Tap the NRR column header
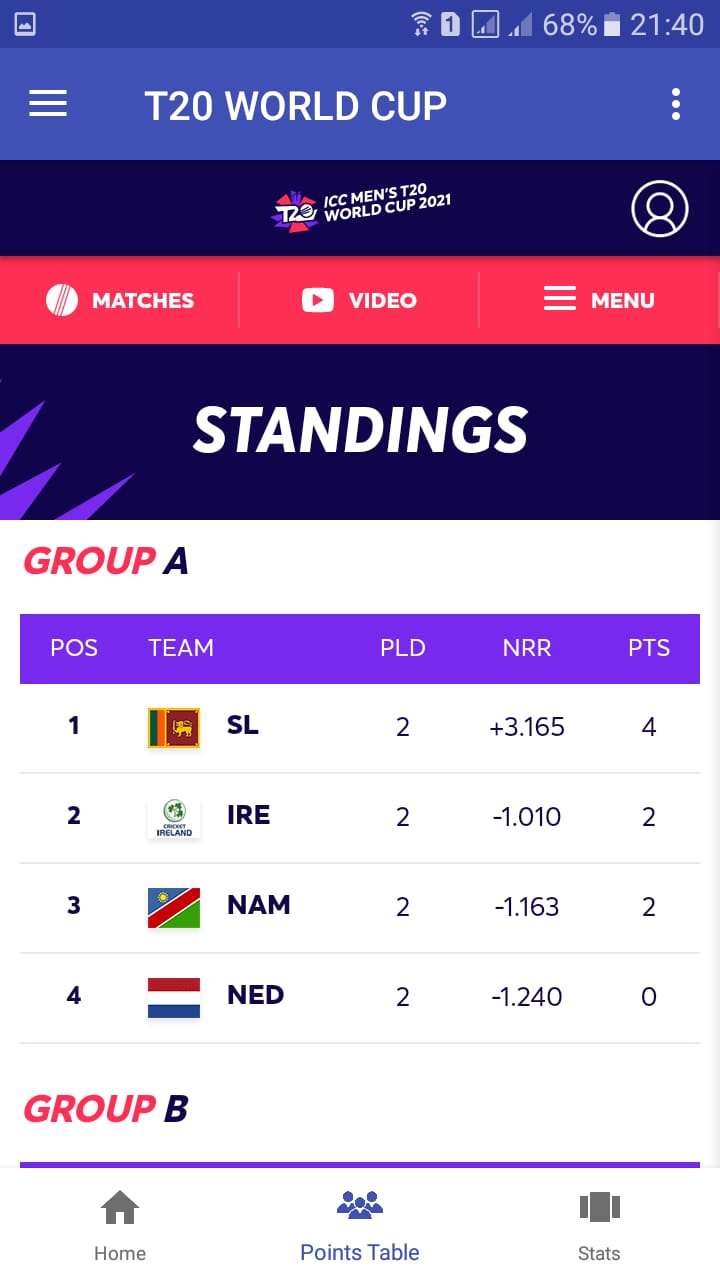The height and width of the screenshot is (1280, 720). 527,648
